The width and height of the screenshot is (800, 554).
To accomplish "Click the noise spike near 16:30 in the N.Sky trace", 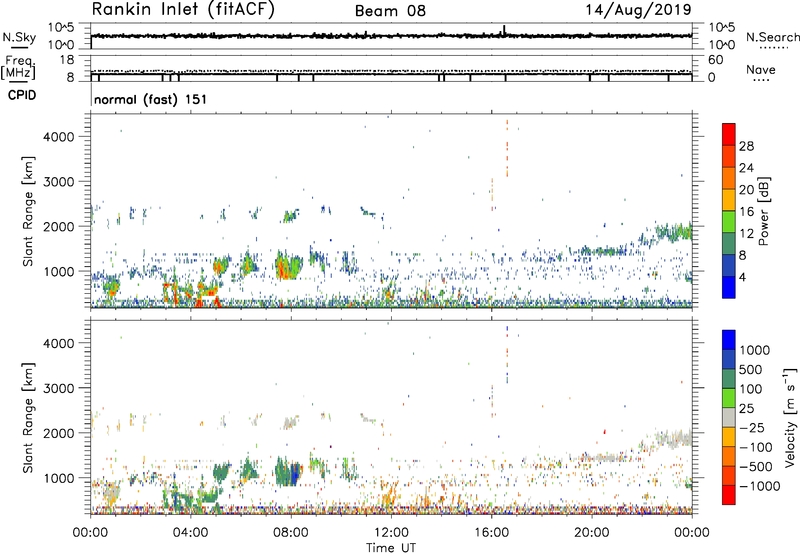I will click(x=504, y=30).
